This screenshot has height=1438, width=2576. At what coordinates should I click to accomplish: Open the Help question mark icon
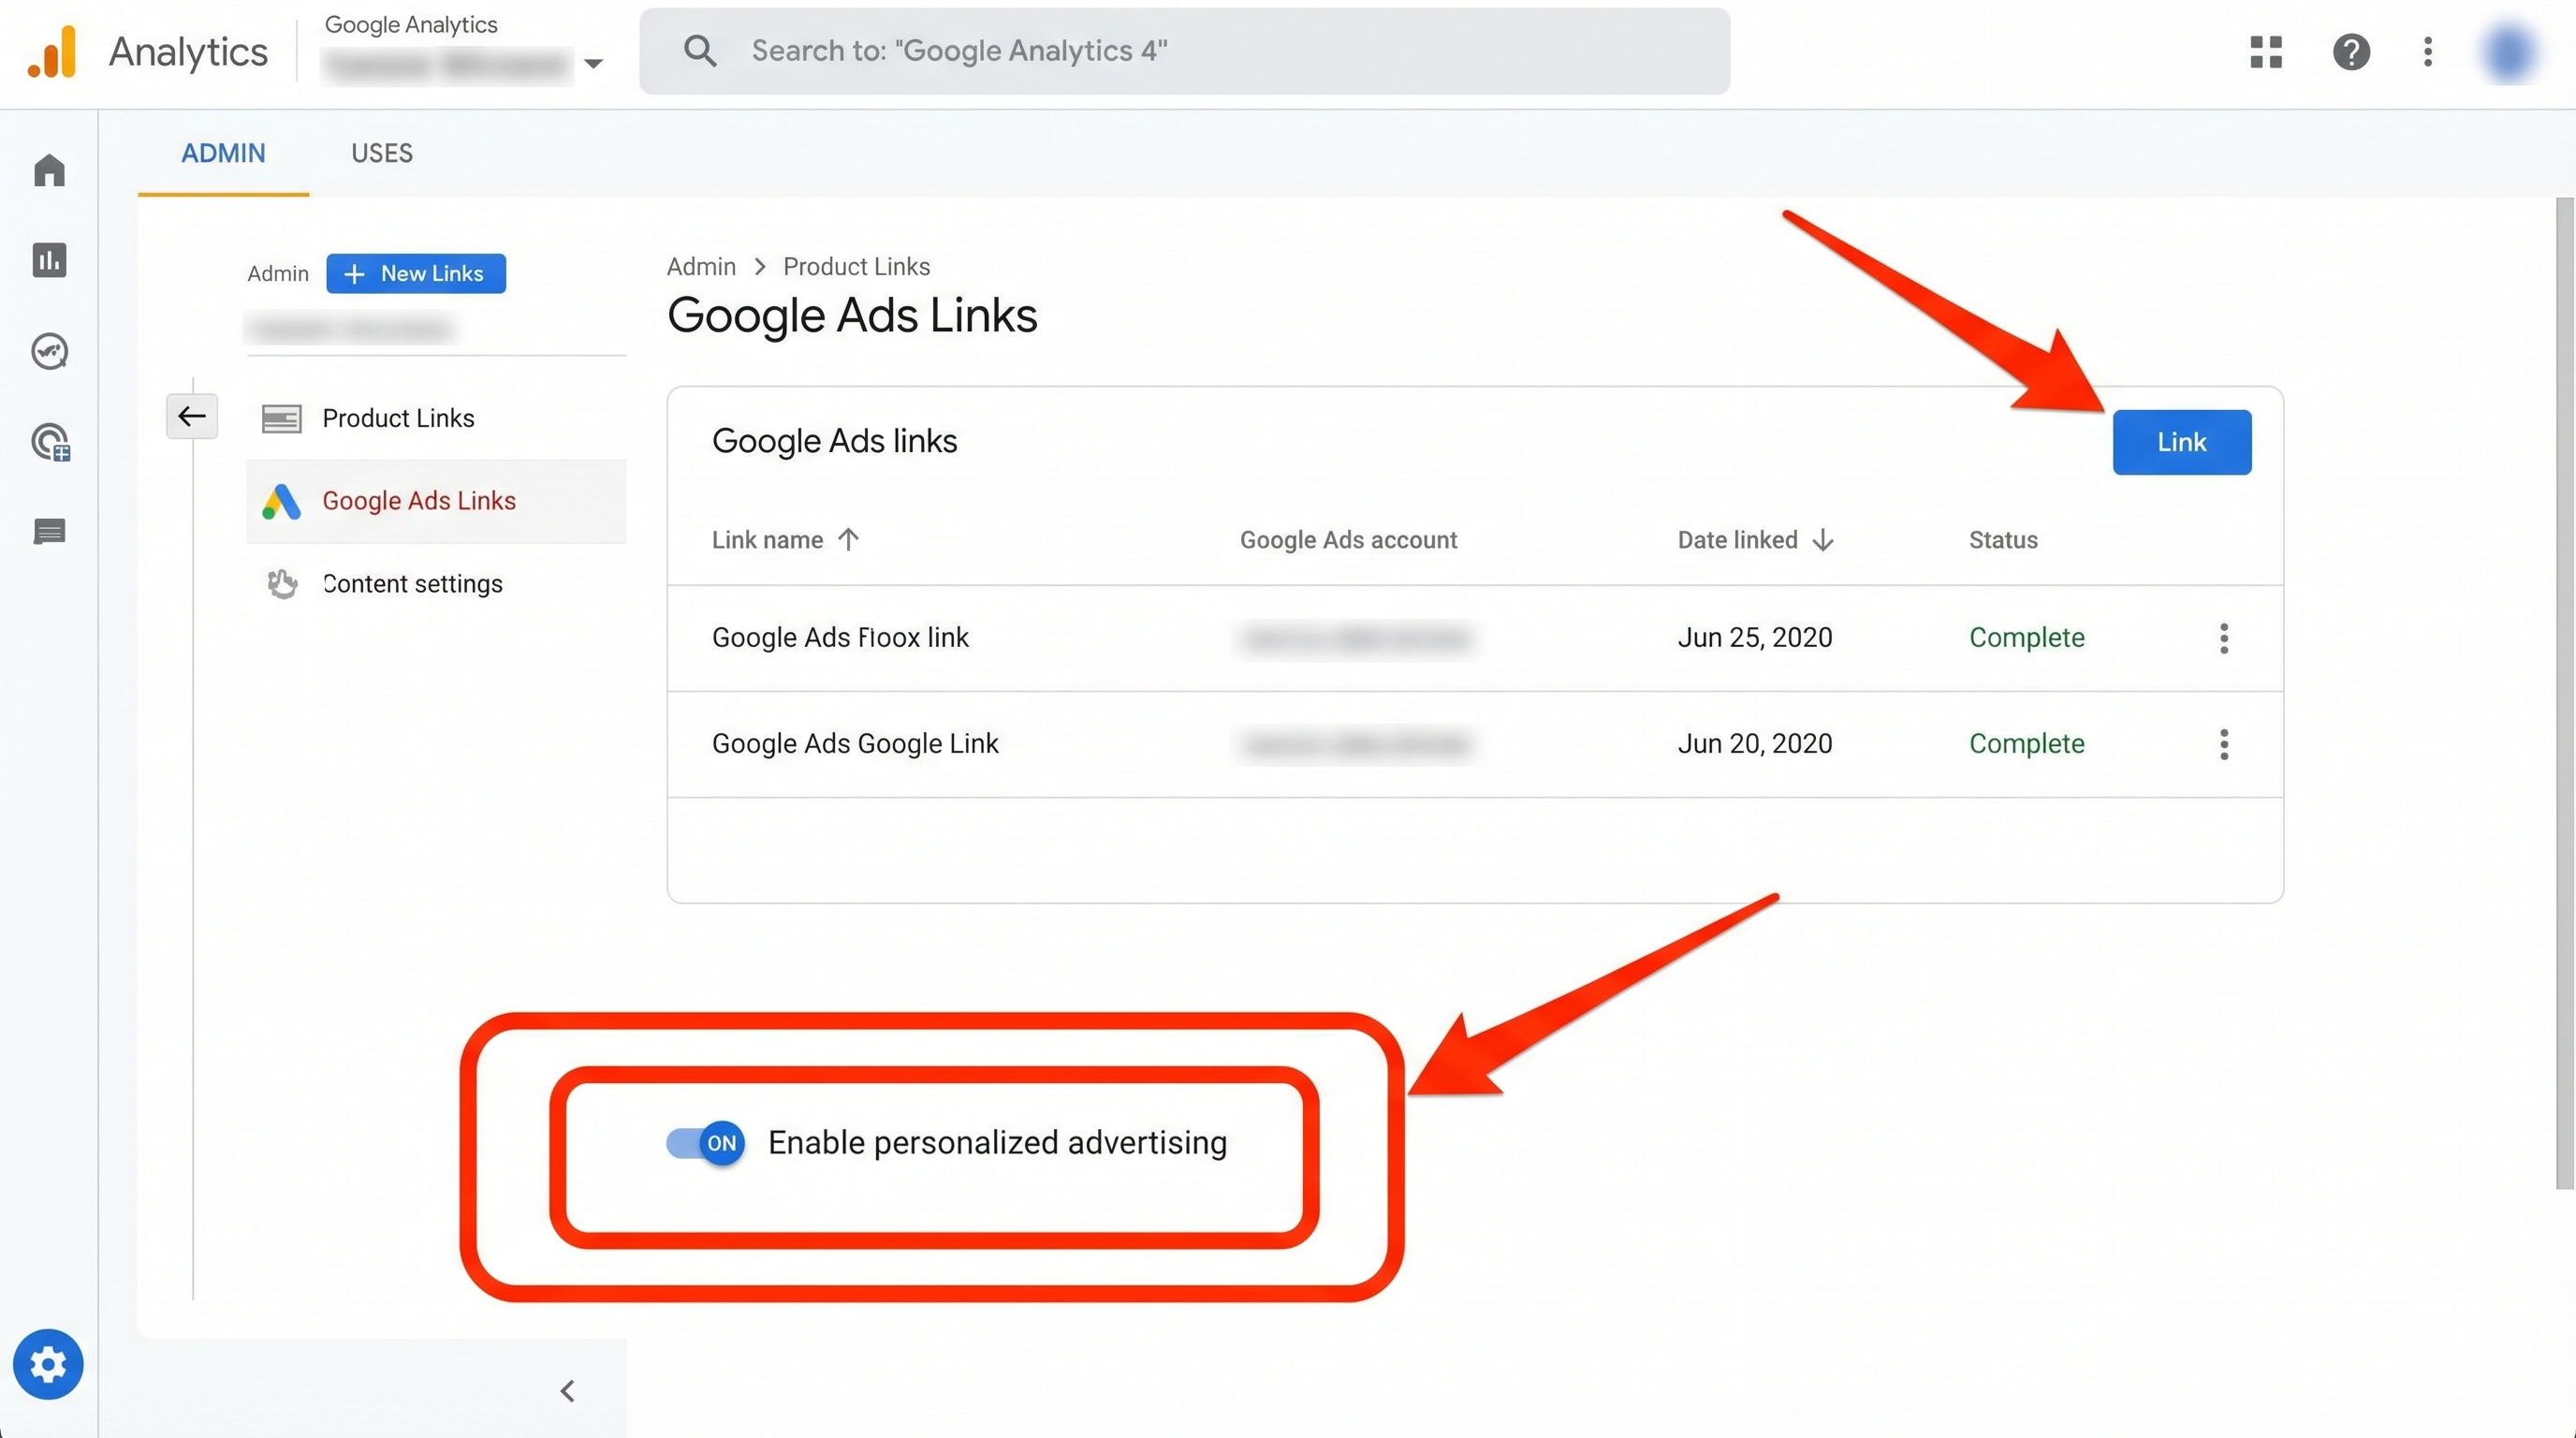pyautogui.click(x=2351, y=52)
